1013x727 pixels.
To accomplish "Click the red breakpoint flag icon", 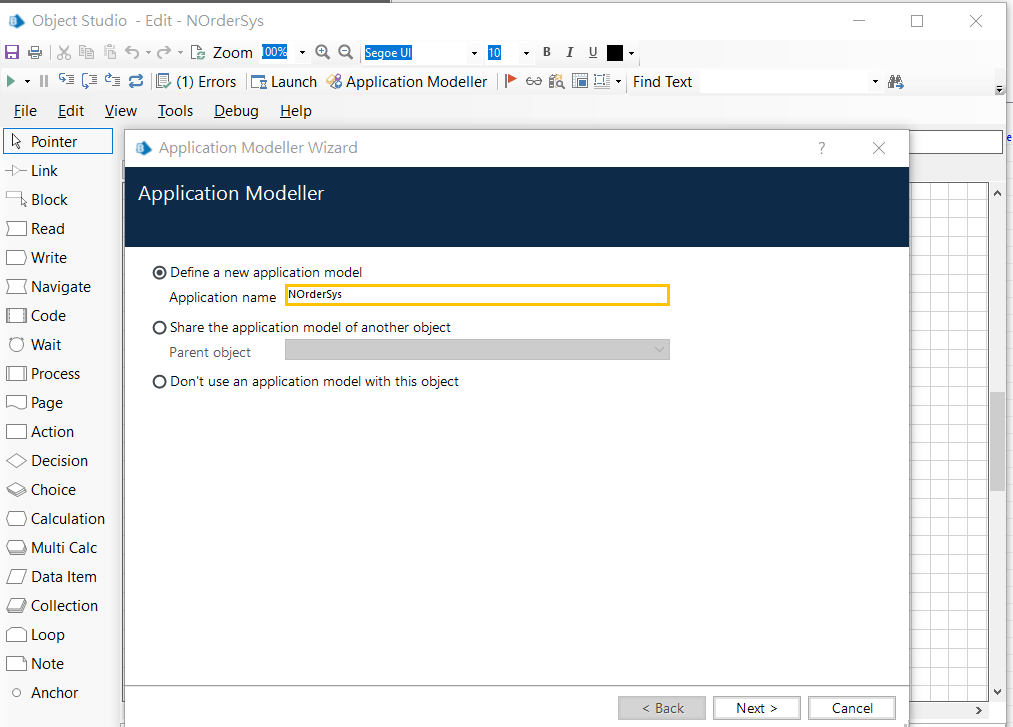I will point(510,81).
